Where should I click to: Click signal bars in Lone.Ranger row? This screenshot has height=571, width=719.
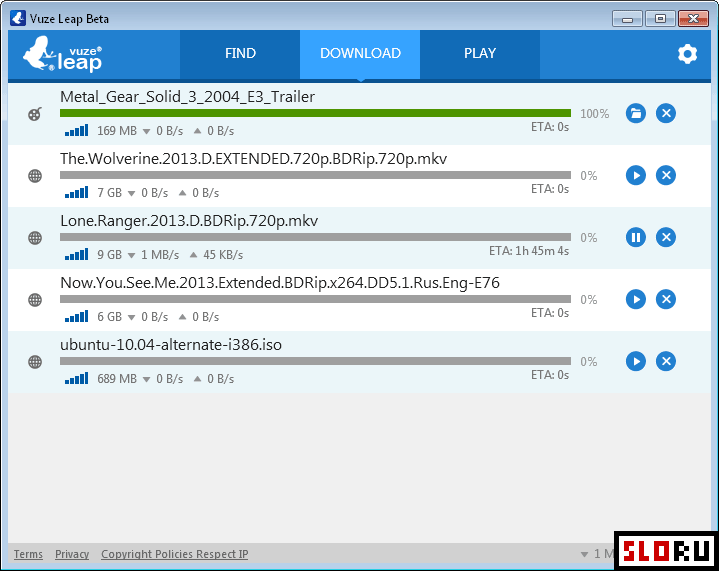(x=77, y=254)
